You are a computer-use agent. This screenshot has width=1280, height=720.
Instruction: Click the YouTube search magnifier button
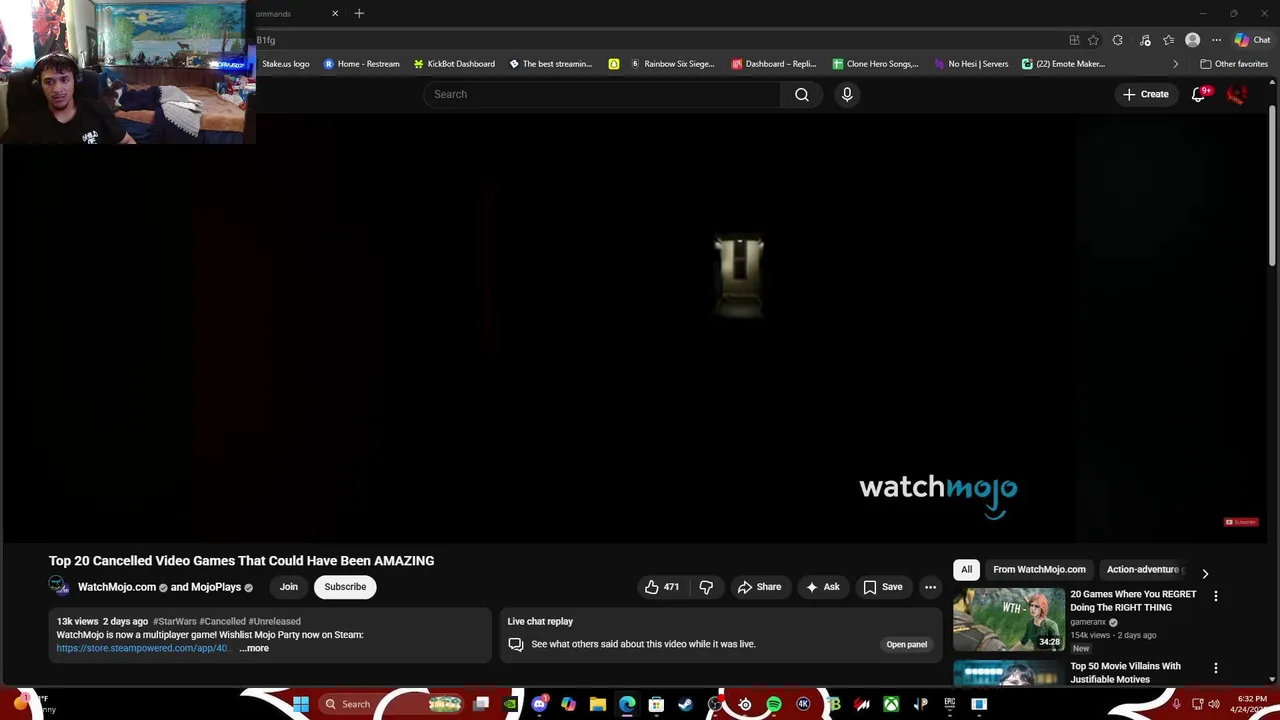(x=802, y=94)
